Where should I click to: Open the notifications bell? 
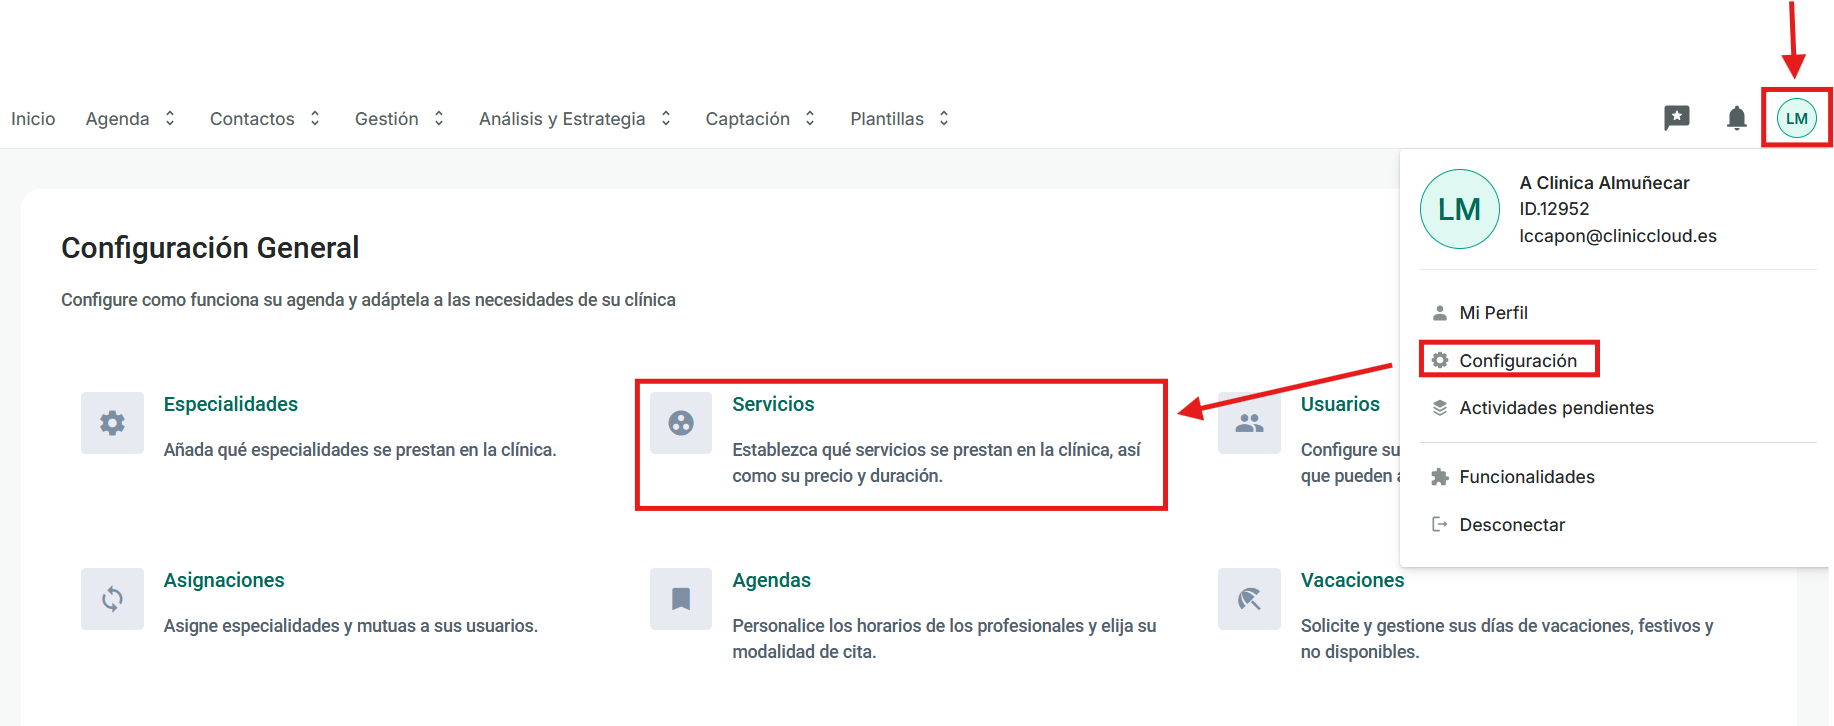[x=1737, y=118]
